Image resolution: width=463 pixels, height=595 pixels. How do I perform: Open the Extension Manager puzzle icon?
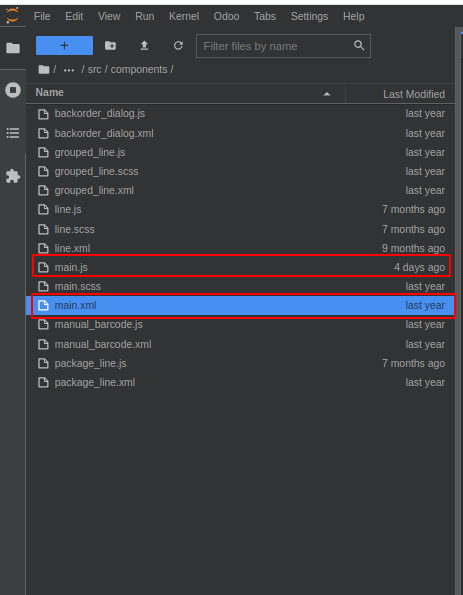[x=13, y=176]
